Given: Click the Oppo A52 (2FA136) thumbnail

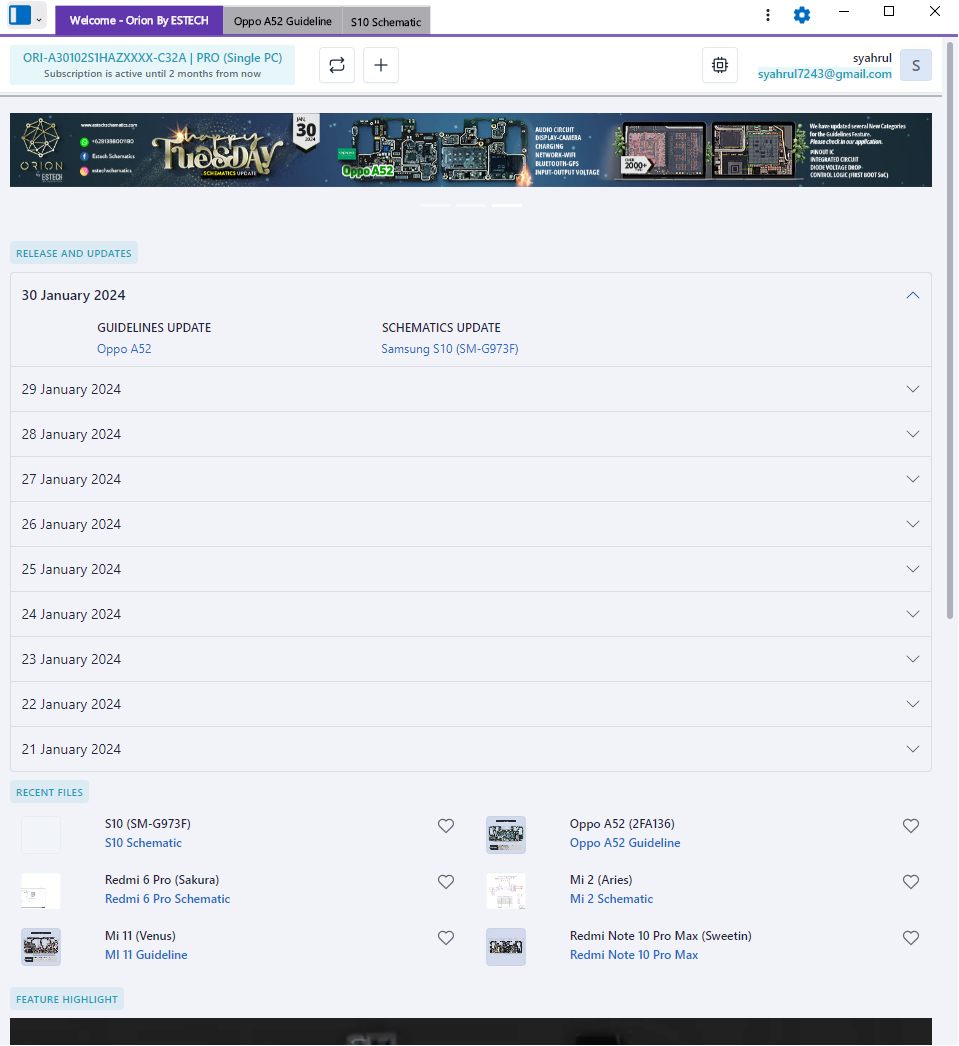Looking at the screenshot, I should pyautogui.click(x=506, y=835).
